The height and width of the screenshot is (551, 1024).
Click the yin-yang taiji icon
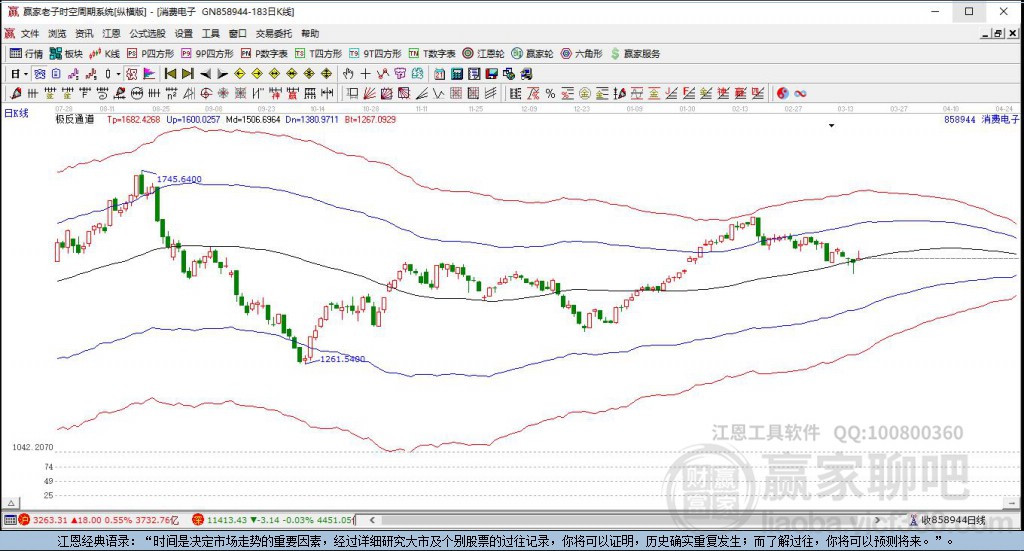click(782, 93)
